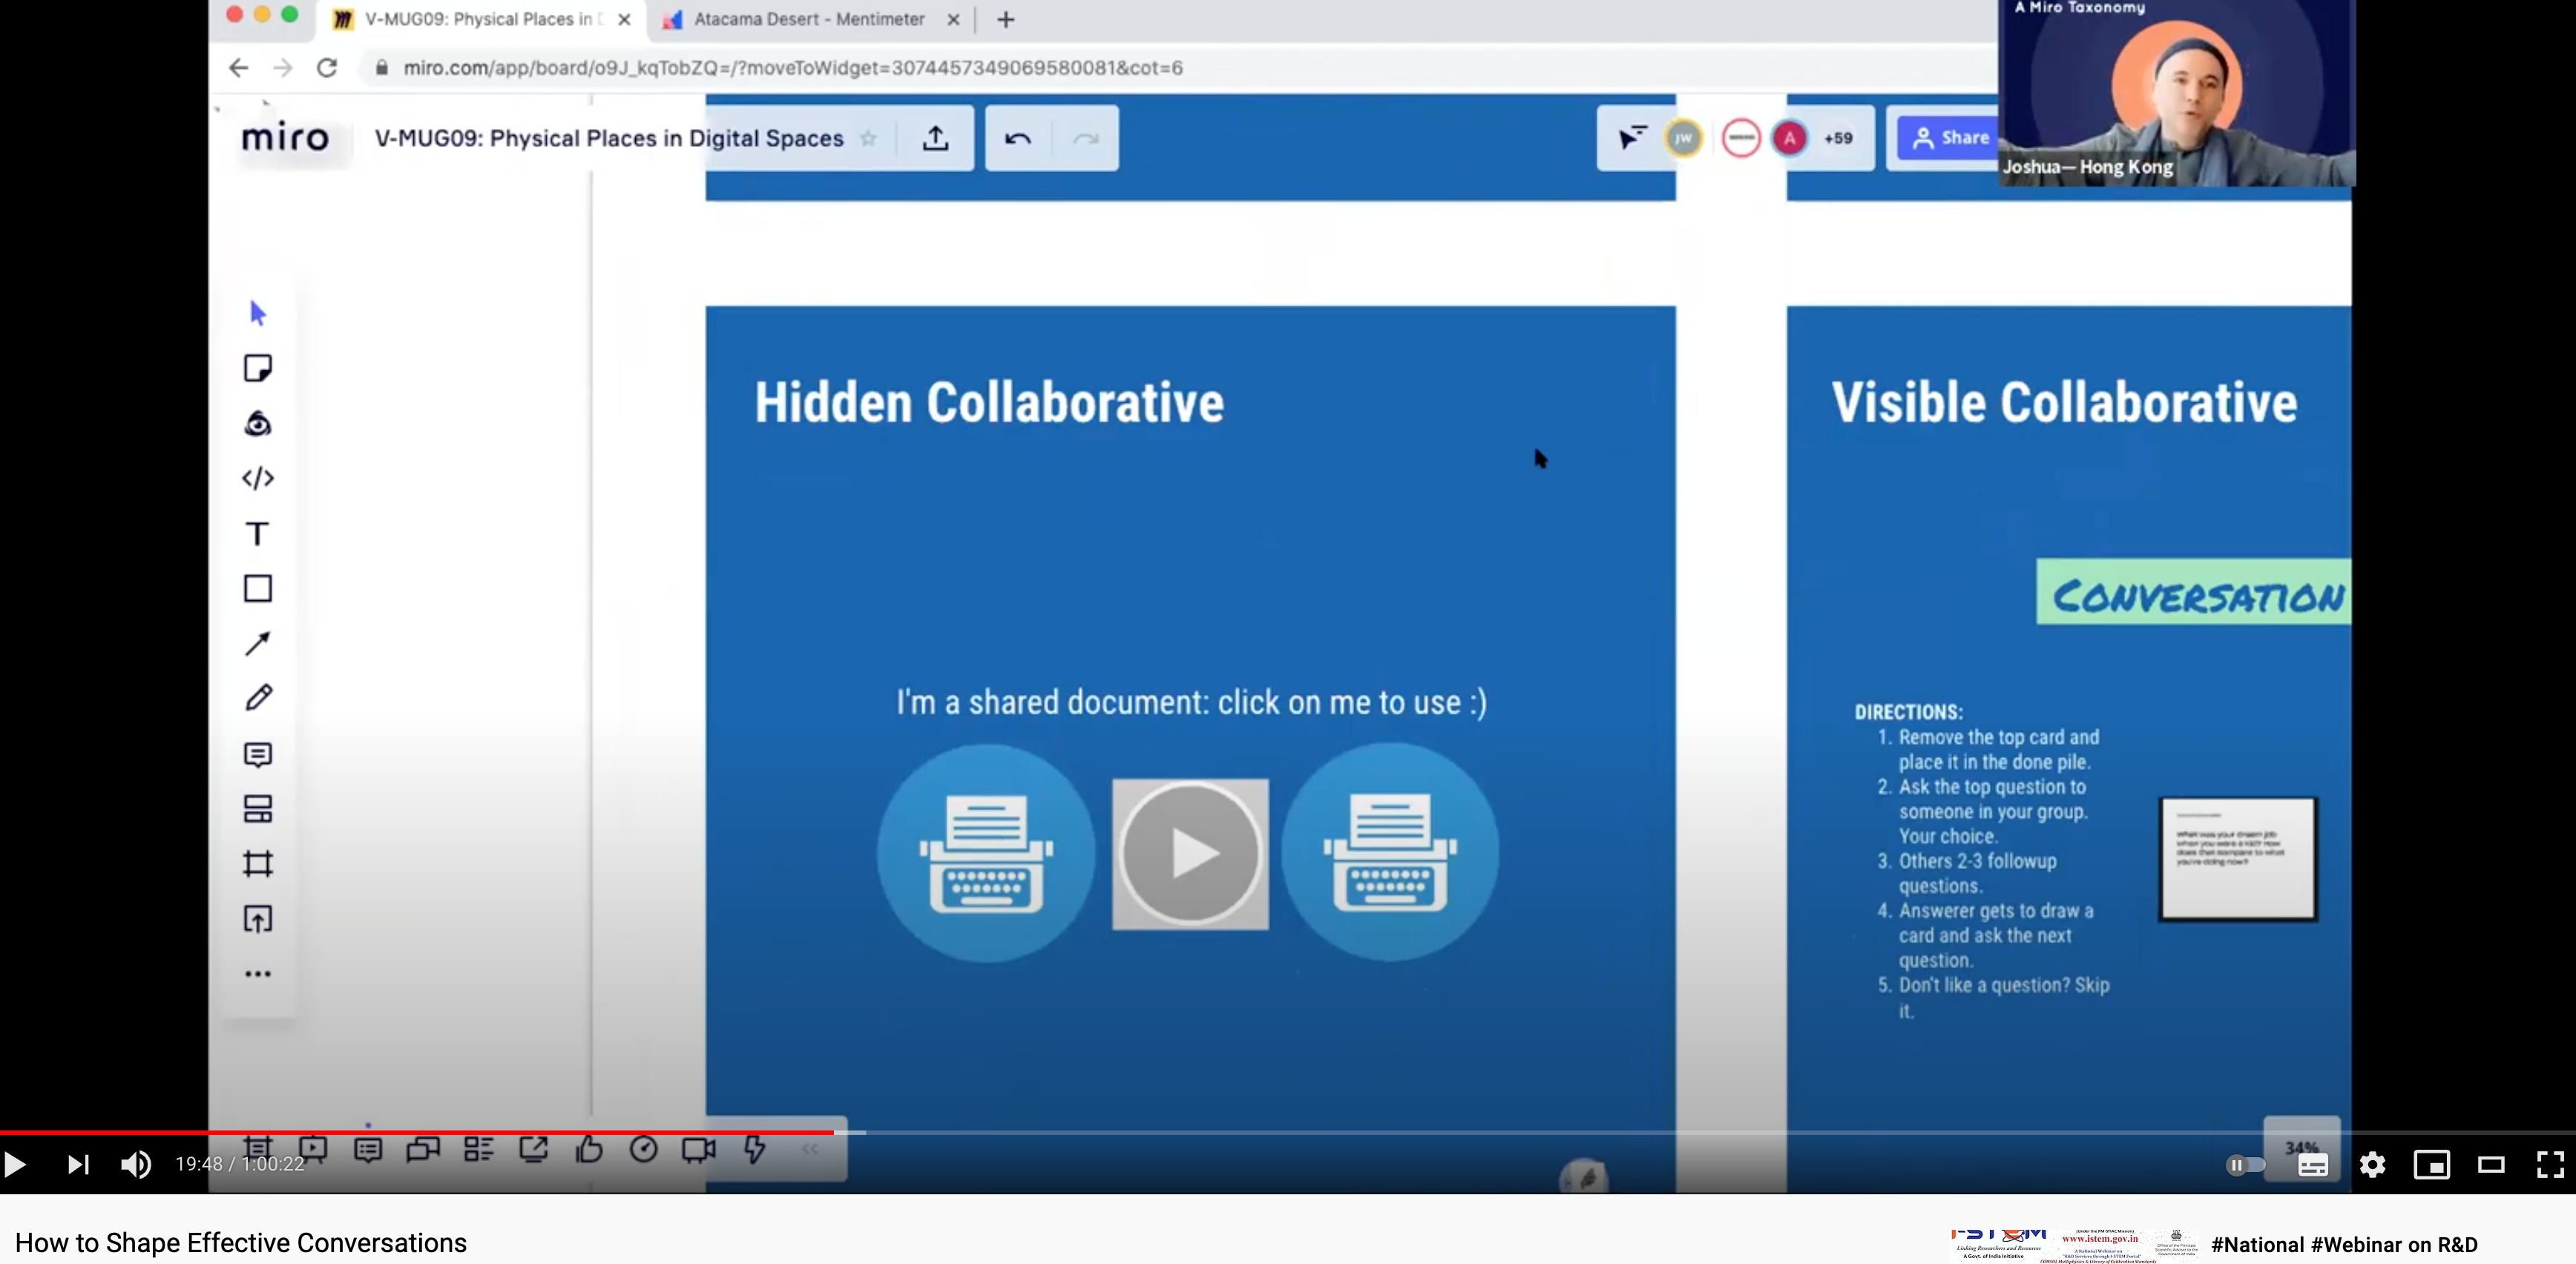Open YouTube settings gear

(x=2373, y=1164)
